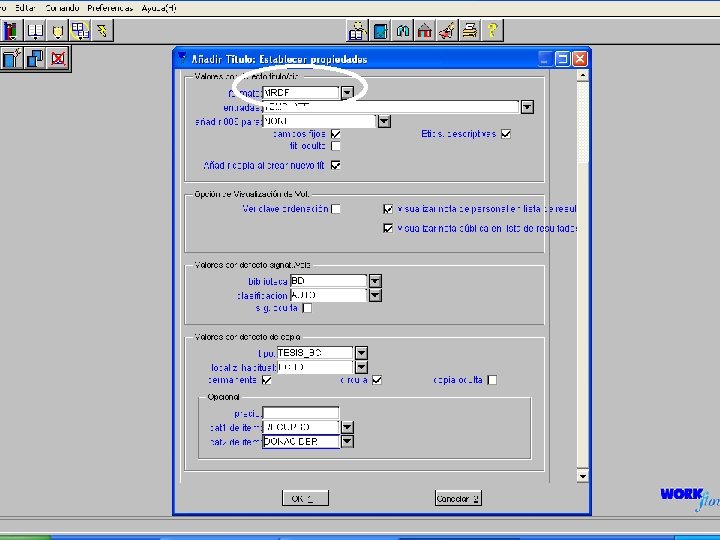Open the formato dropdown arrow
Screen dimensions: 720x540
[x=347, y=93]
